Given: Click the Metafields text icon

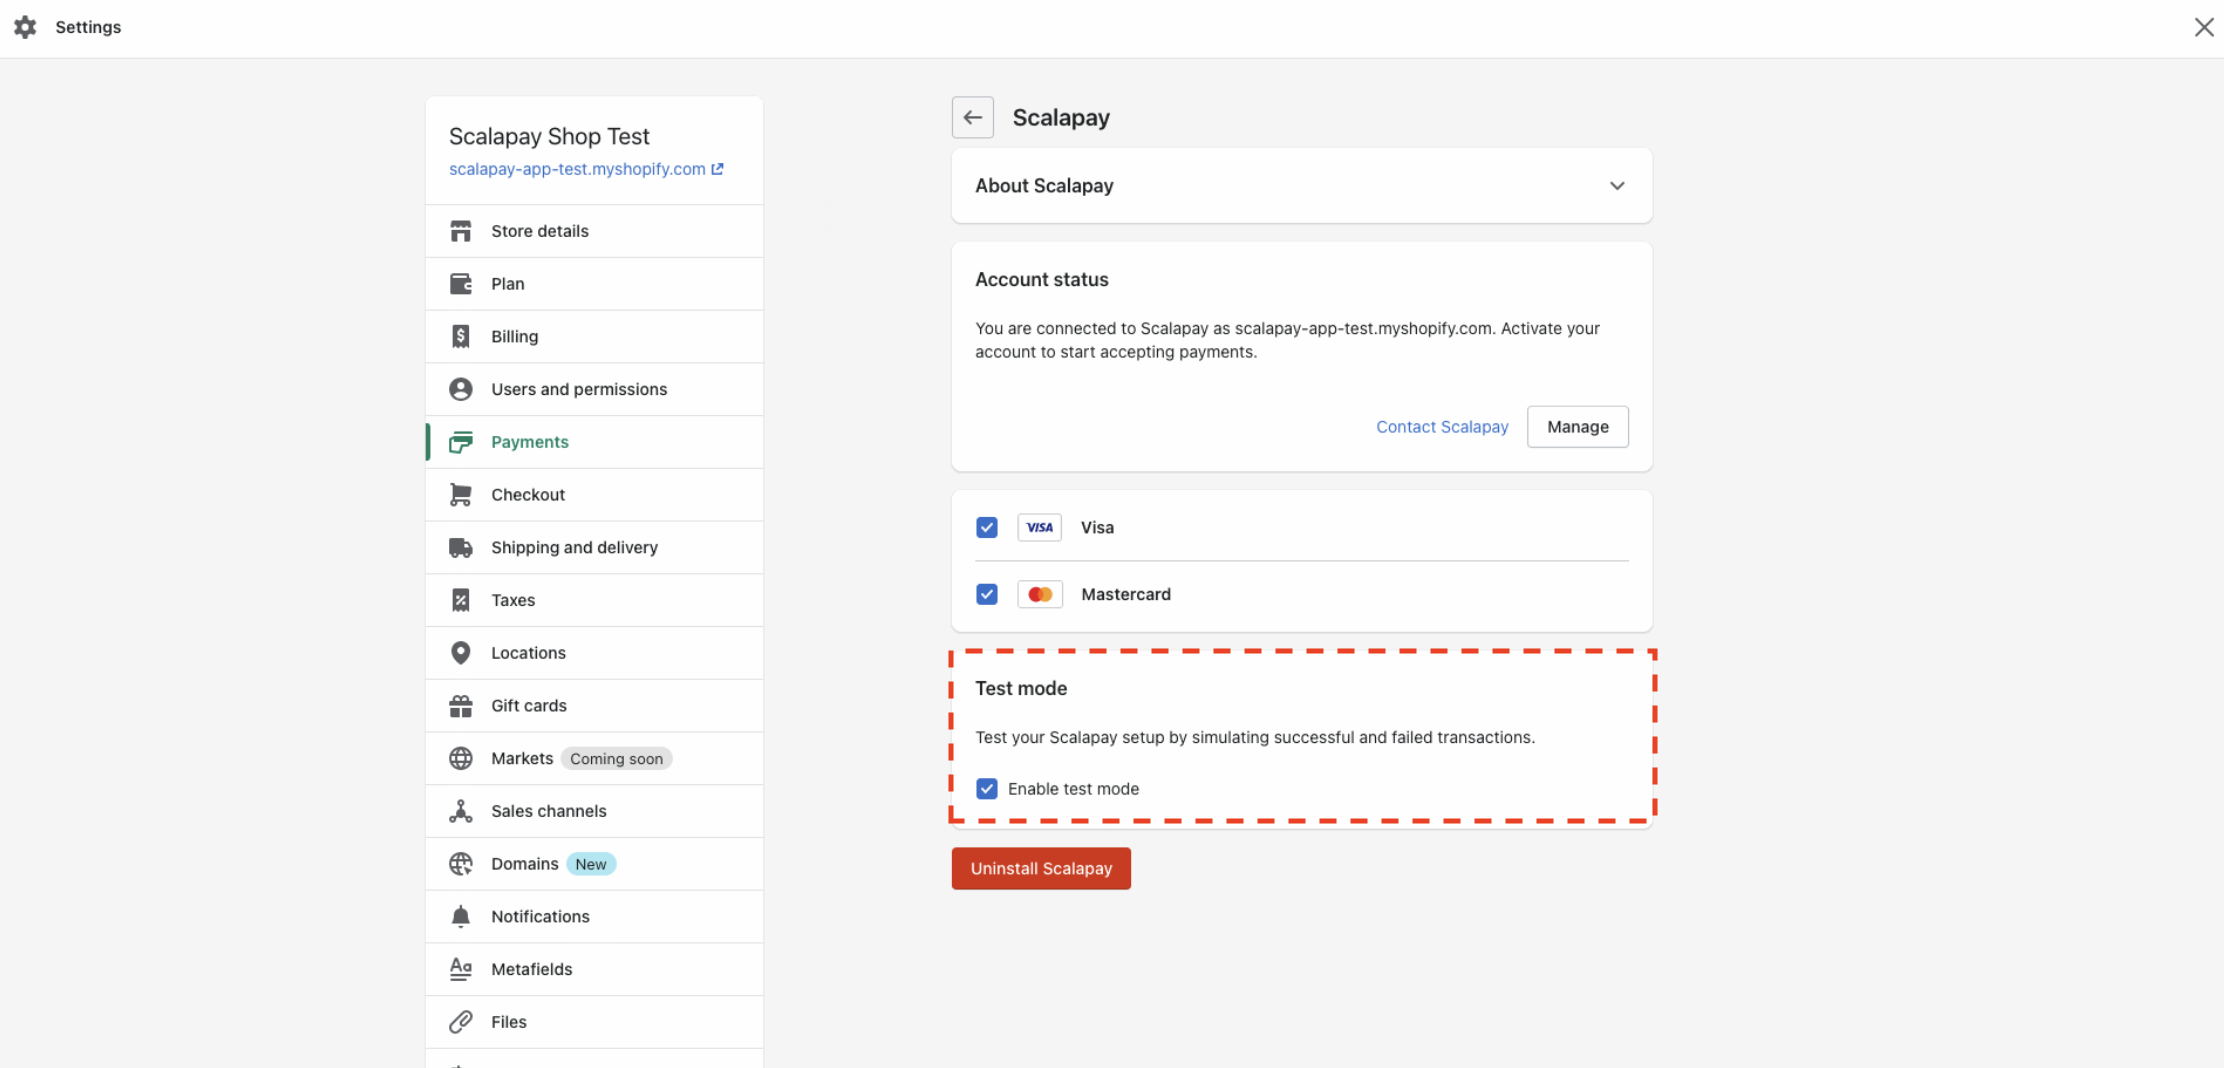Looking at the screenshot, I should click(460, 969).
